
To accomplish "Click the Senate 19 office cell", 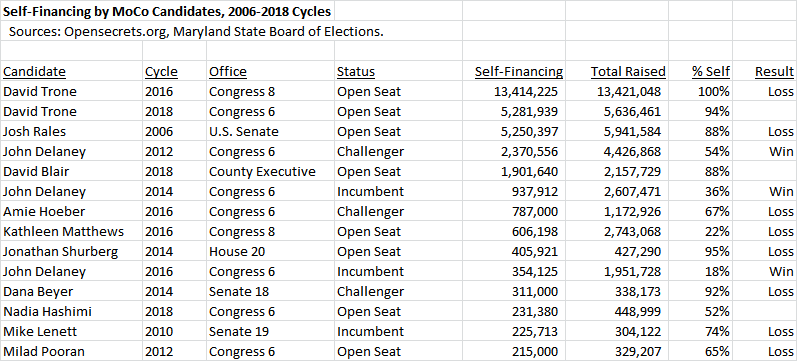I will pyautogui.click(x=270, y=331).
